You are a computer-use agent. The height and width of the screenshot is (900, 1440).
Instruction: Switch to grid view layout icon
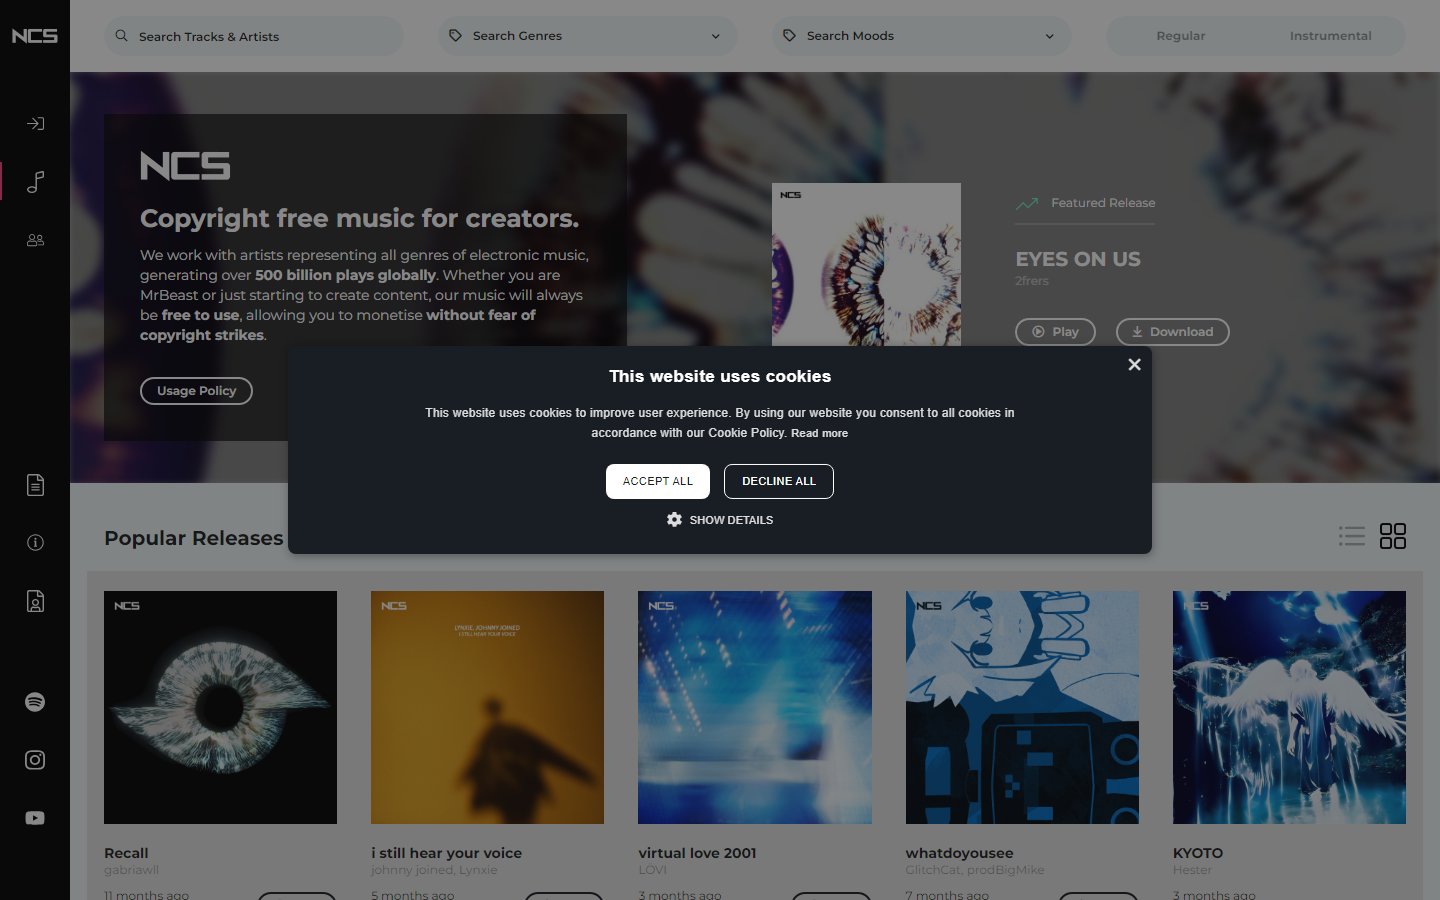pyautogui.click(x=1393, y=537)
